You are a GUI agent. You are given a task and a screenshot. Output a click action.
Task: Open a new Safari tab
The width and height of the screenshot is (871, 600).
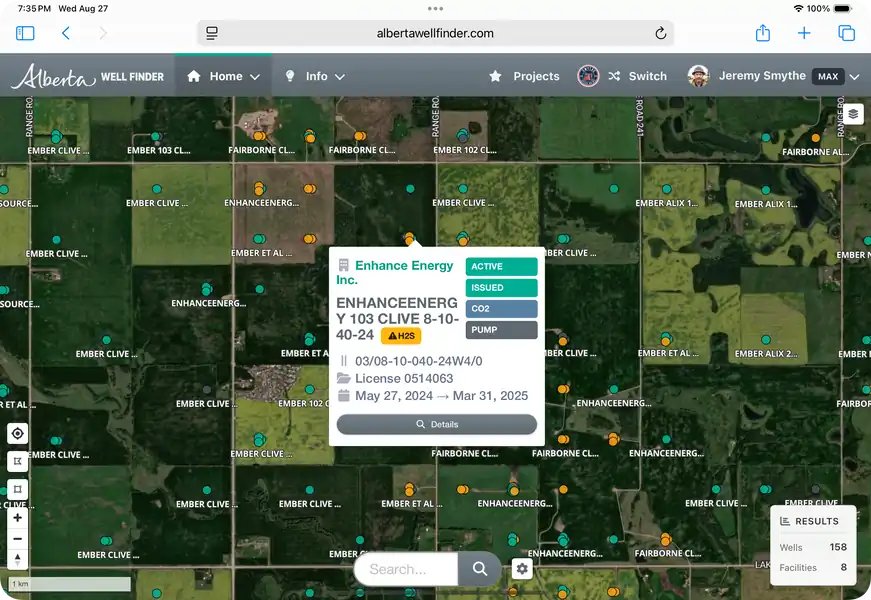(804, 33)
